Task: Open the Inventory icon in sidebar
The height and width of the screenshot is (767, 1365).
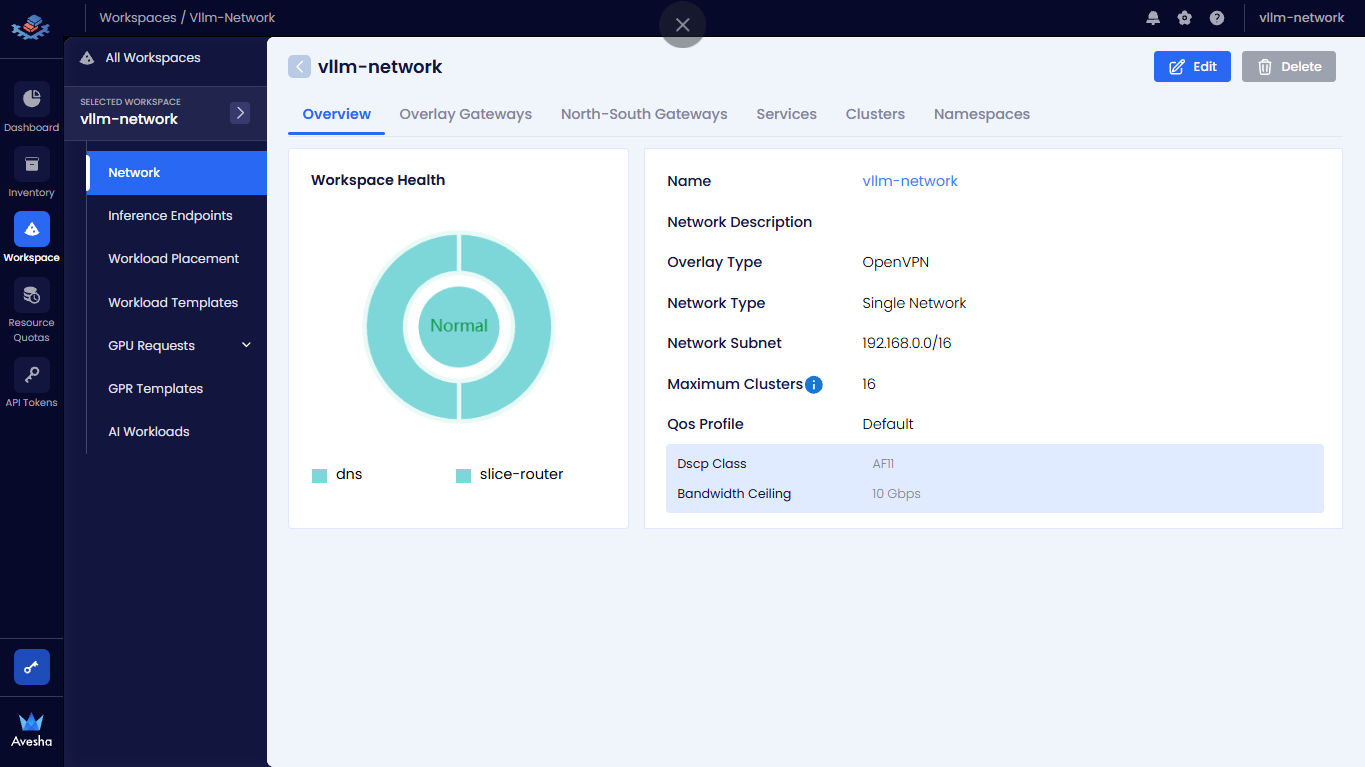Action: point(31,164)
